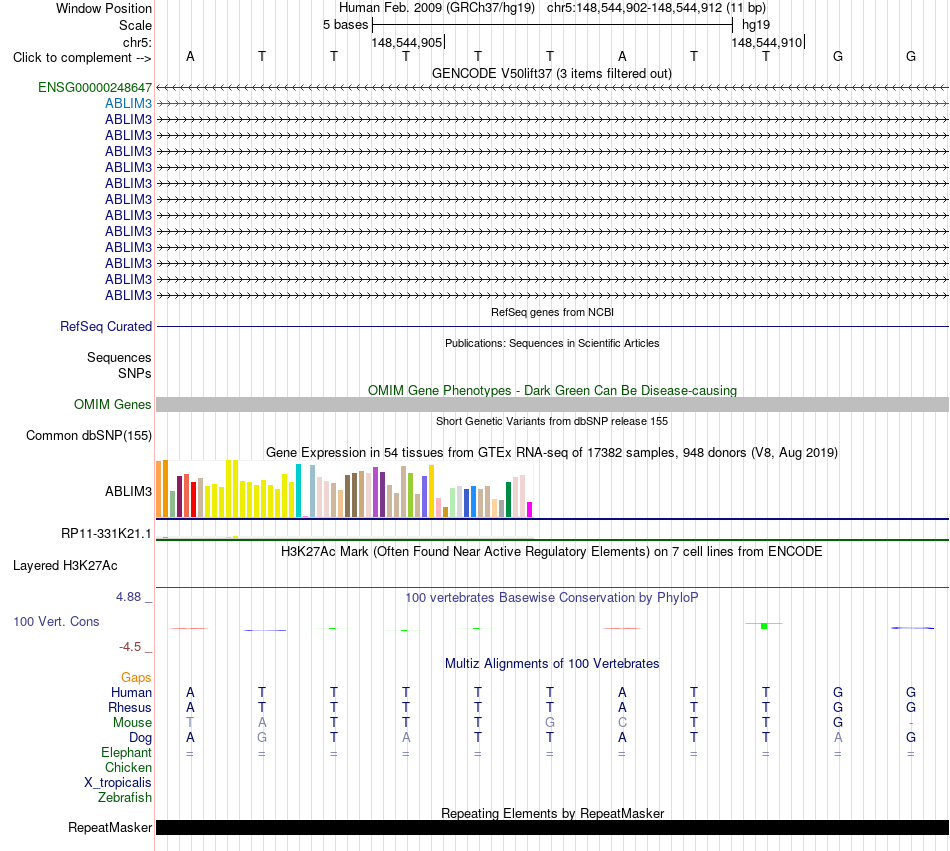Click the chr5:148,544,902-148,544,912 position text

click(x=656, y=8)
